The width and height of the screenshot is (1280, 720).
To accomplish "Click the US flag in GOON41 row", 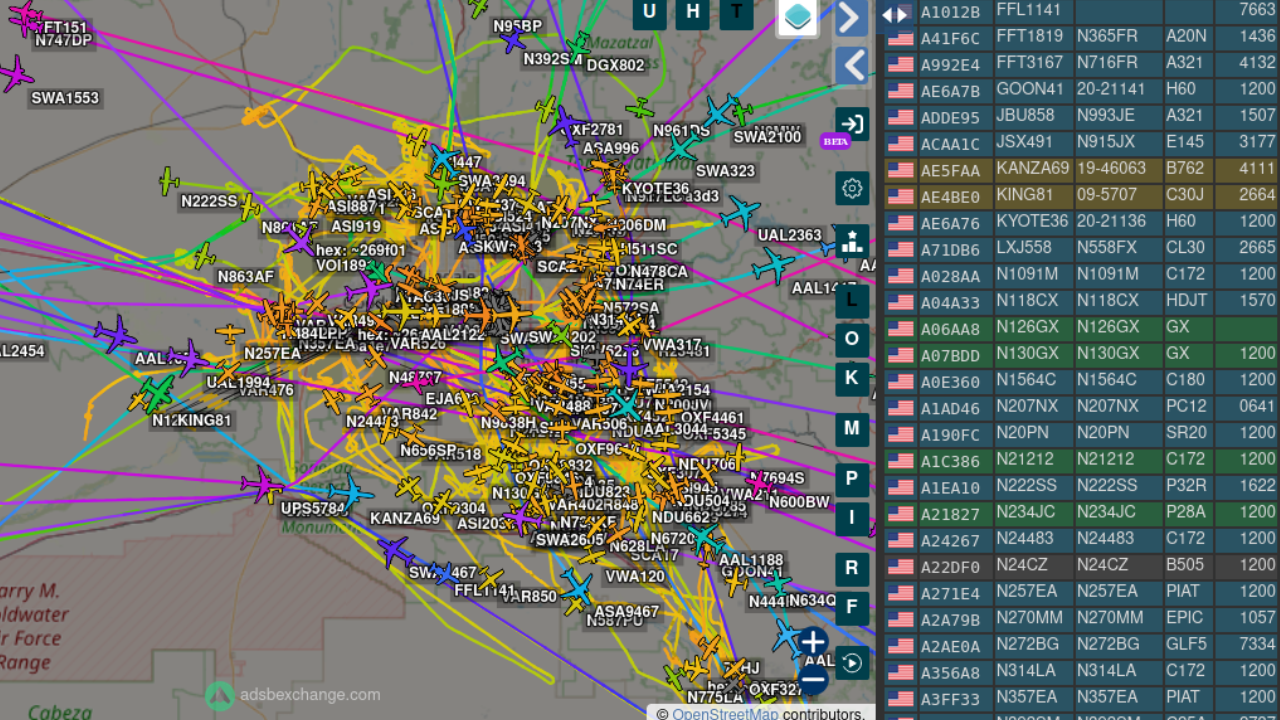I will tap(900, 91).
